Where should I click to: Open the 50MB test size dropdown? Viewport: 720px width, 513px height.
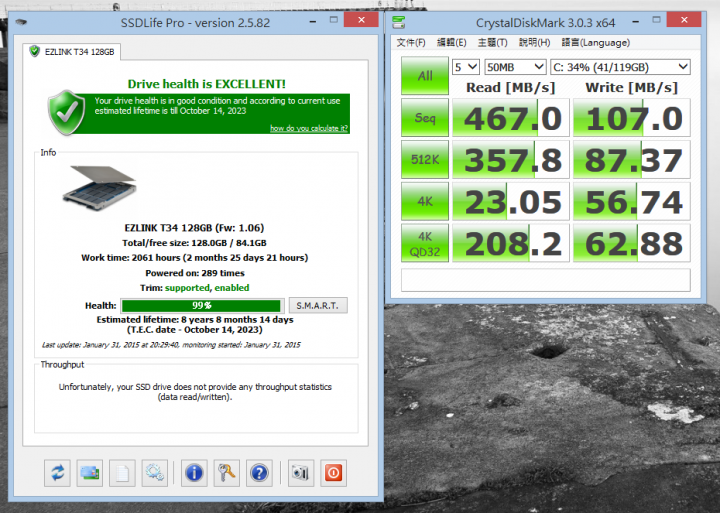(515, 67)
